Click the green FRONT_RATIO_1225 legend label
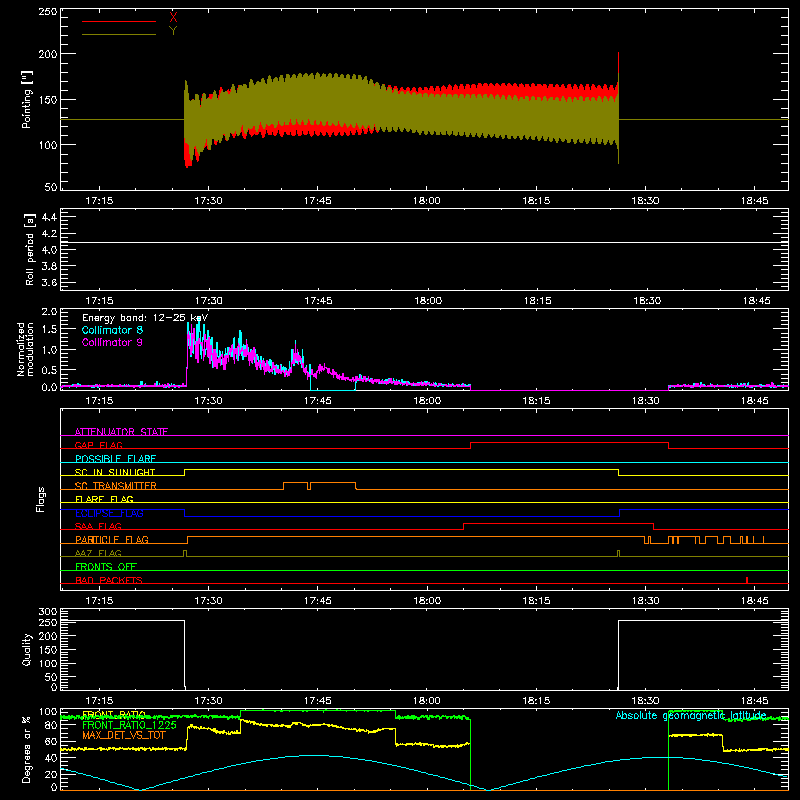 129,725
